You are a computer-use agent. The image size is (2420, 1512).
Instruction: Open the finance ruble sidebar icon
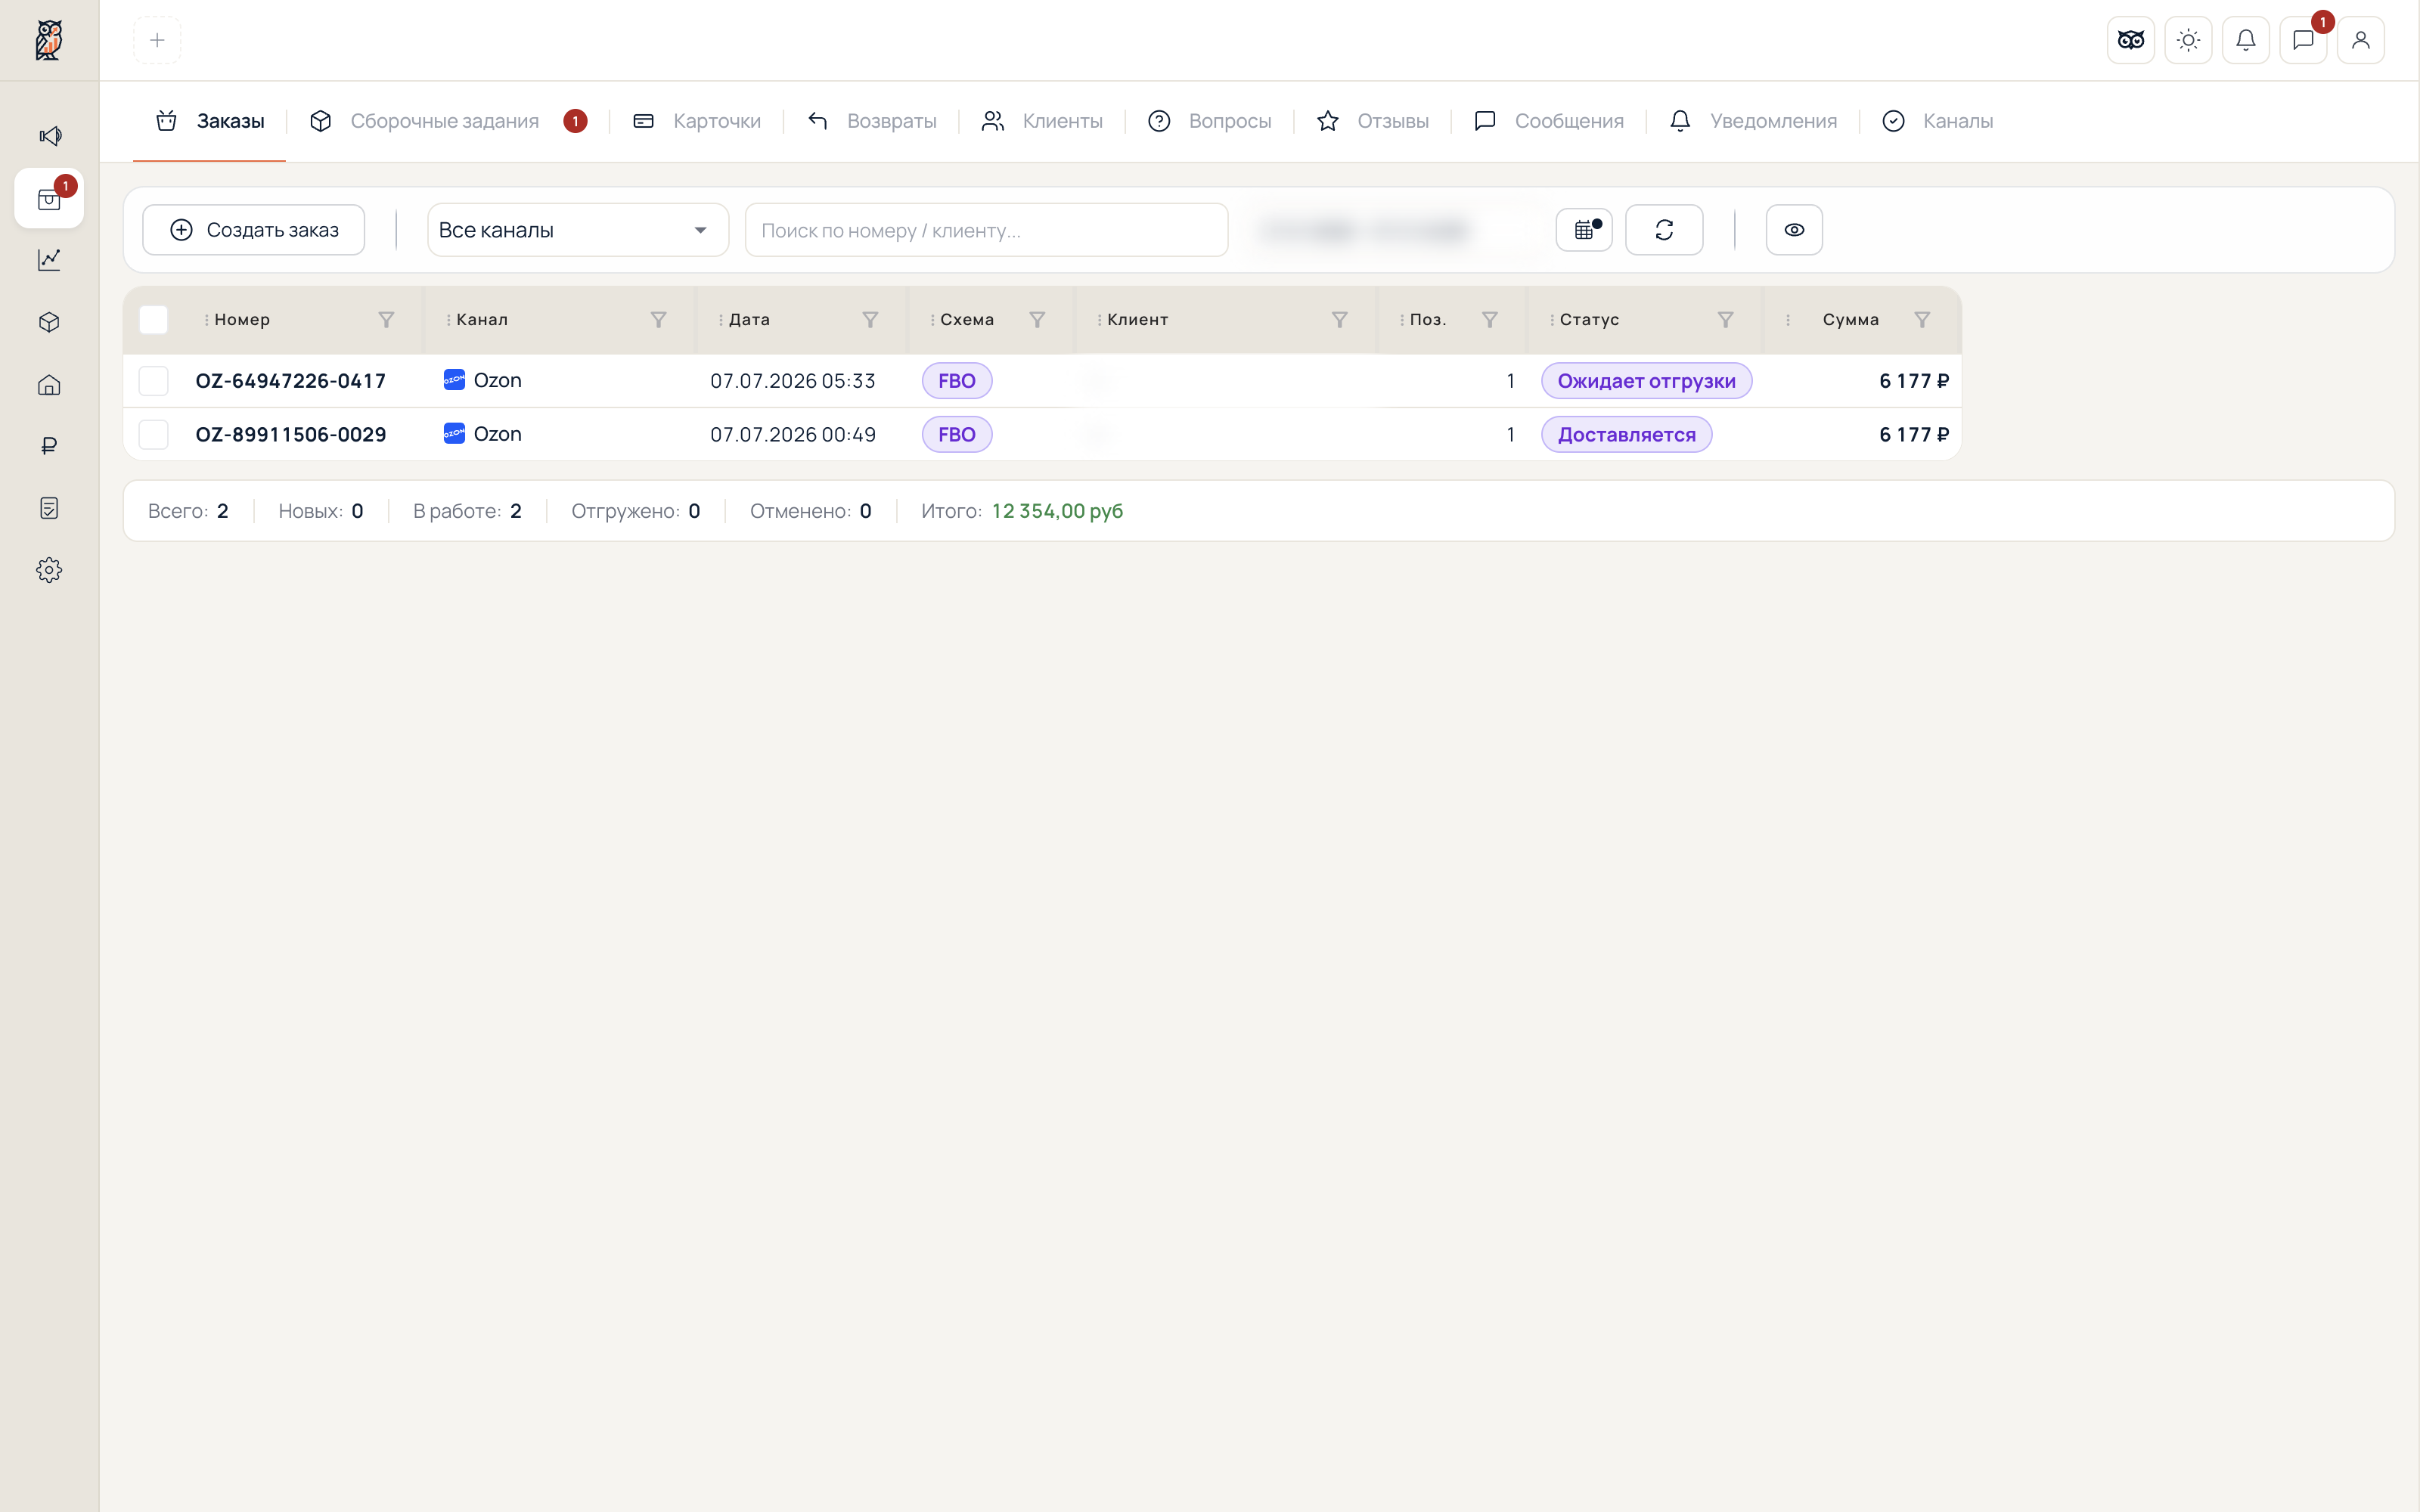coord(49,446)
